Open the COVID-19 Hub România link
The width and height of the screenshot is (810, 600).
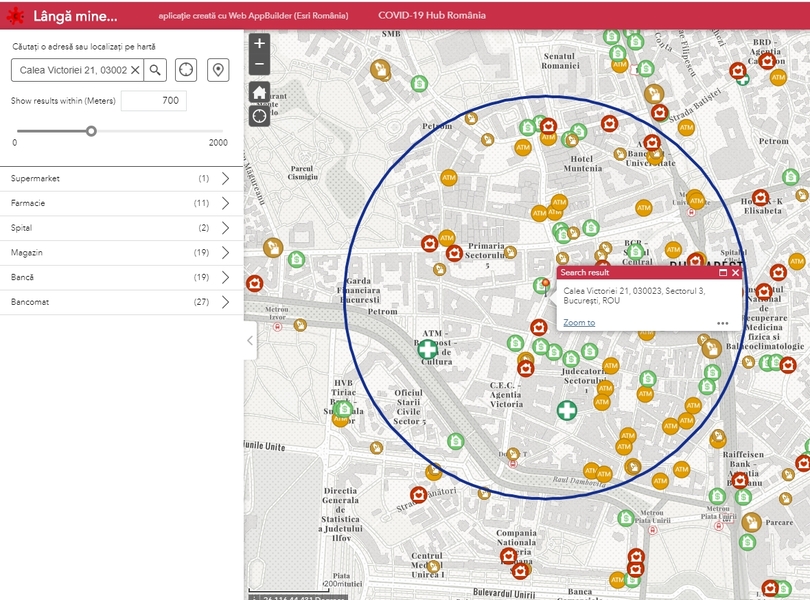pos(432,16)
